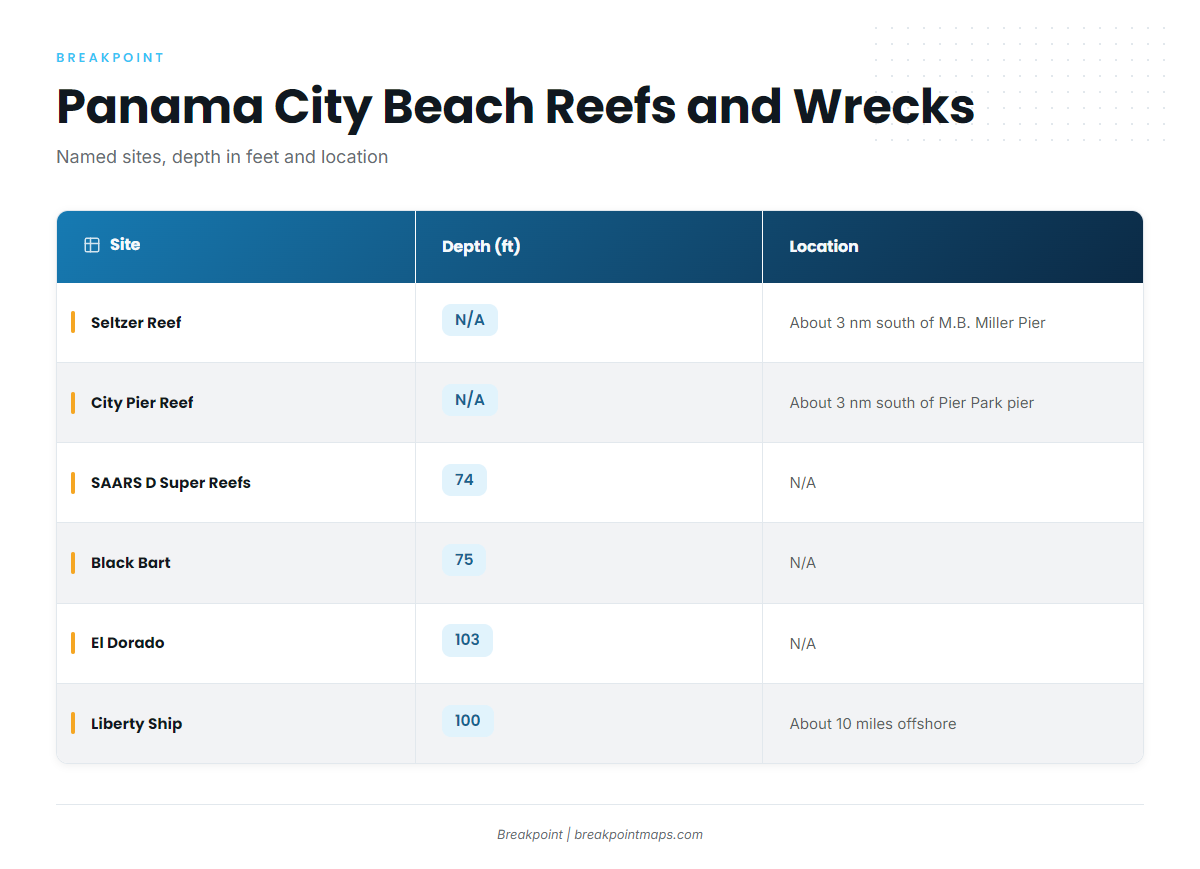Image resolution: width=1200 pixels, height=869 pixels.
Task: Click the City Pier Reef site name
Action: pyautogui.click(x=142, y=403)
